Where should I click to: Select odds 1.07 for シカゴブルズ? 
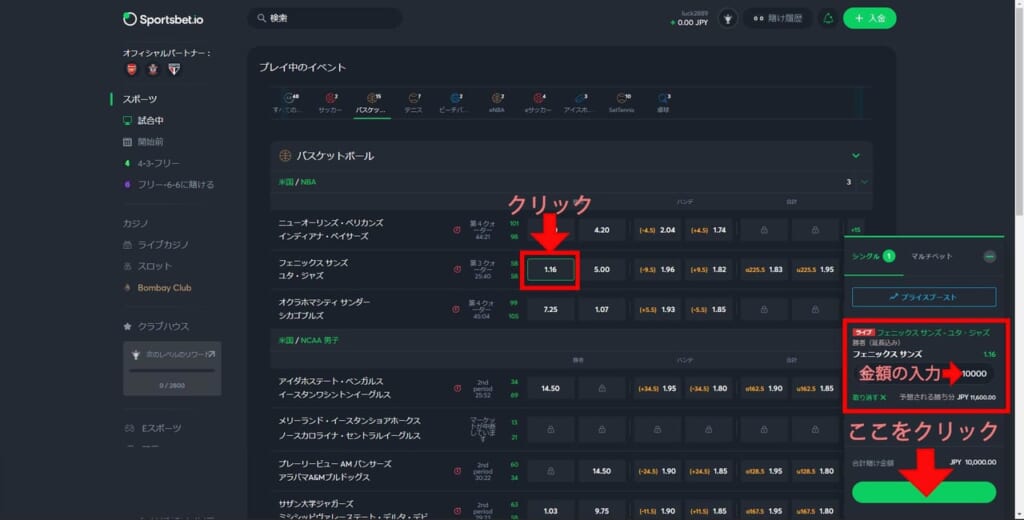tap(601, 309)
